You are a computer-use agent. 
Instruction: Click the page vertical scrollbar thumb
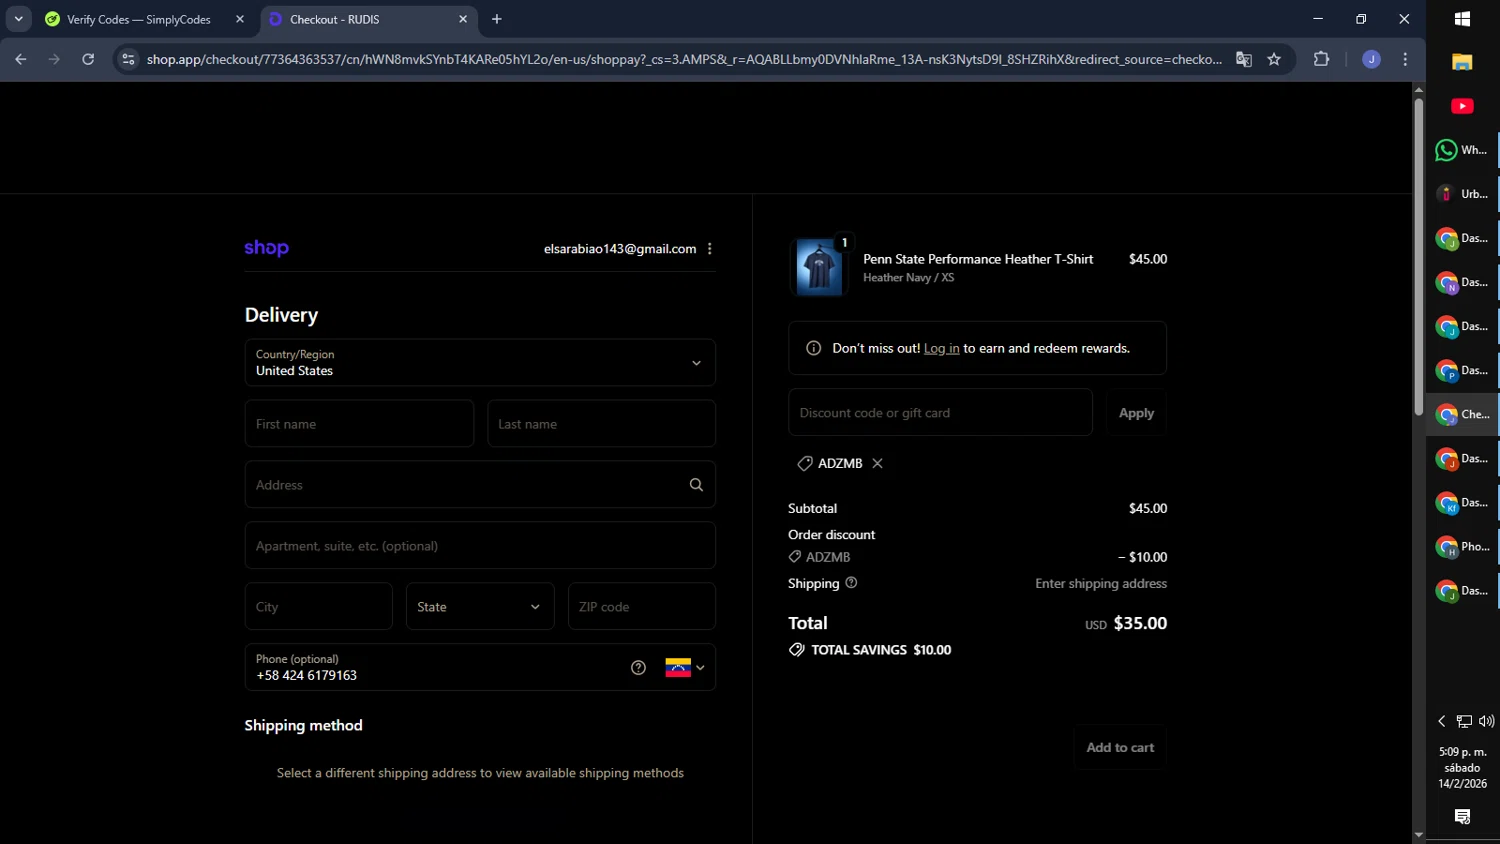click(1418, 257)
